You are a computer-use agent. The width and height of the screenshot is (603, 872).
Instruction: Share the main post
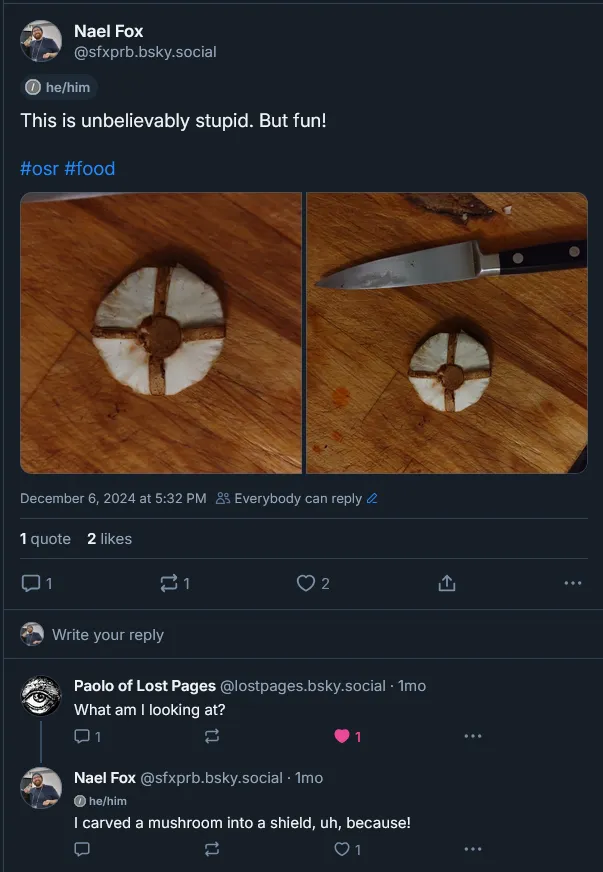point(447,583)
